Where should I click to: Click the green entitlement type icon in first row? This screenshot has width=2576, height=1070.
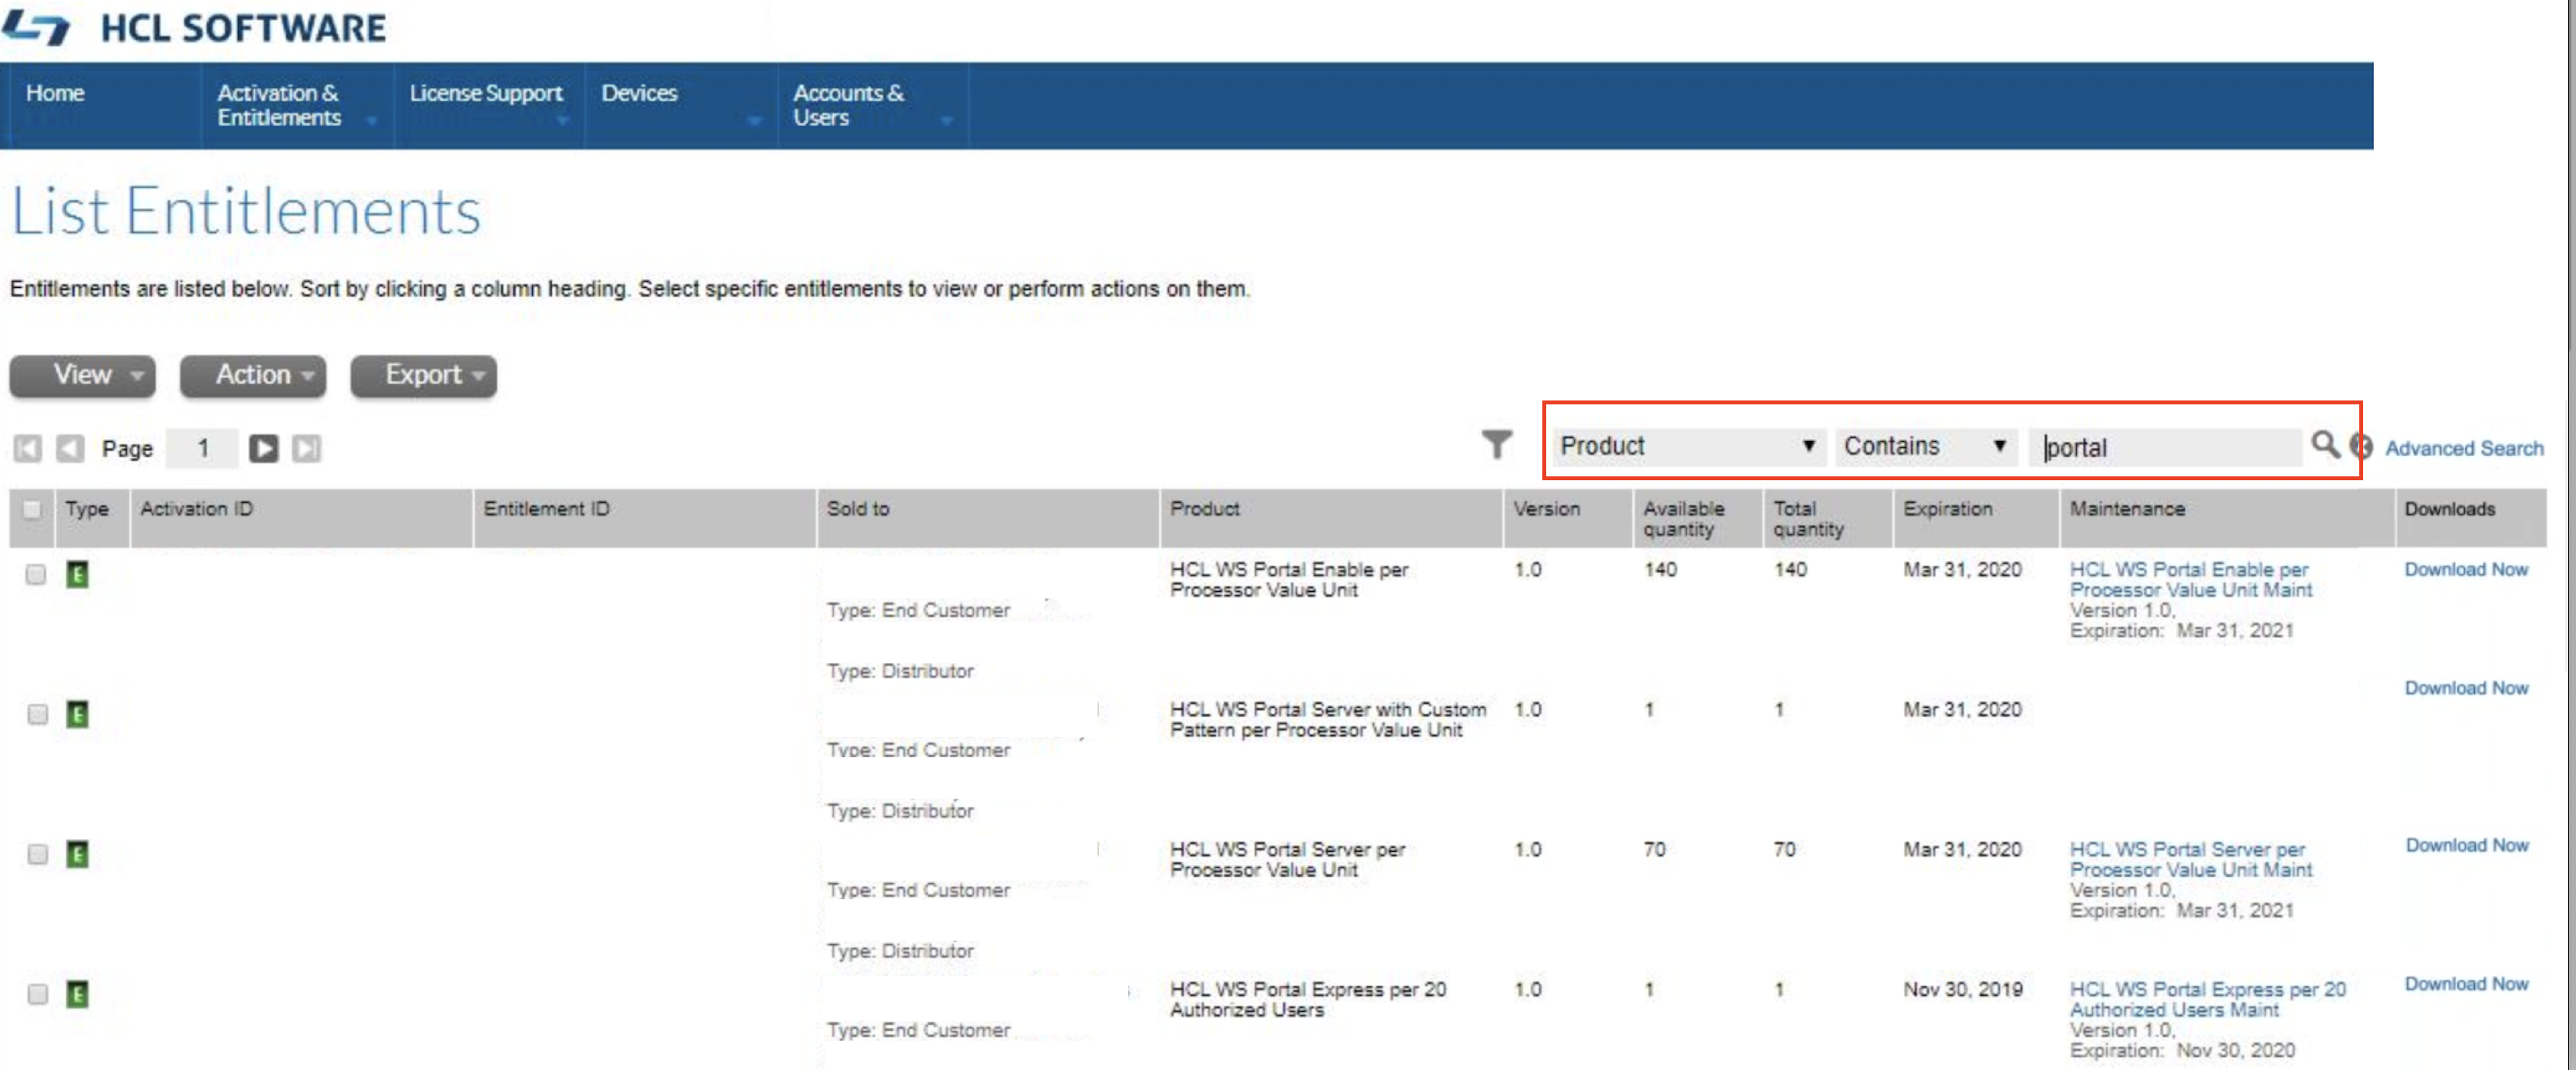pos(77,574)
